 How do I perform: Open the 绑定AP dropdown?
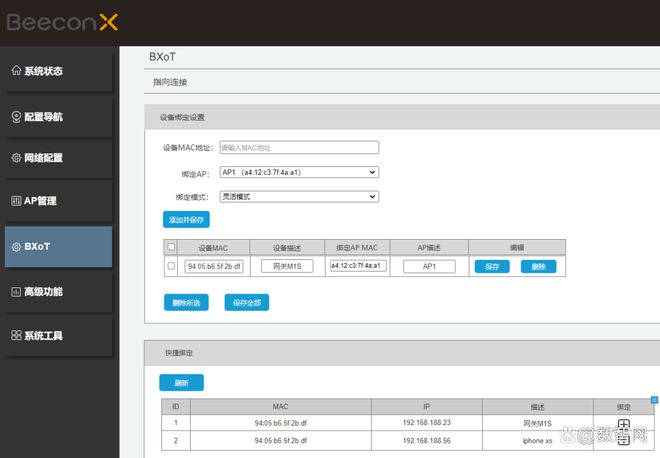(x=299, y=172)
